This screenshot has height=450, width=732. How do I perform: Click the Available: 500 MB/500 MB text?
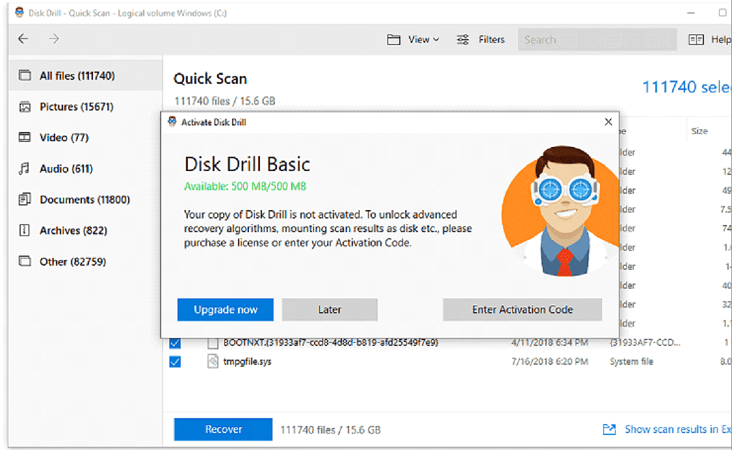tap(245, 187)
